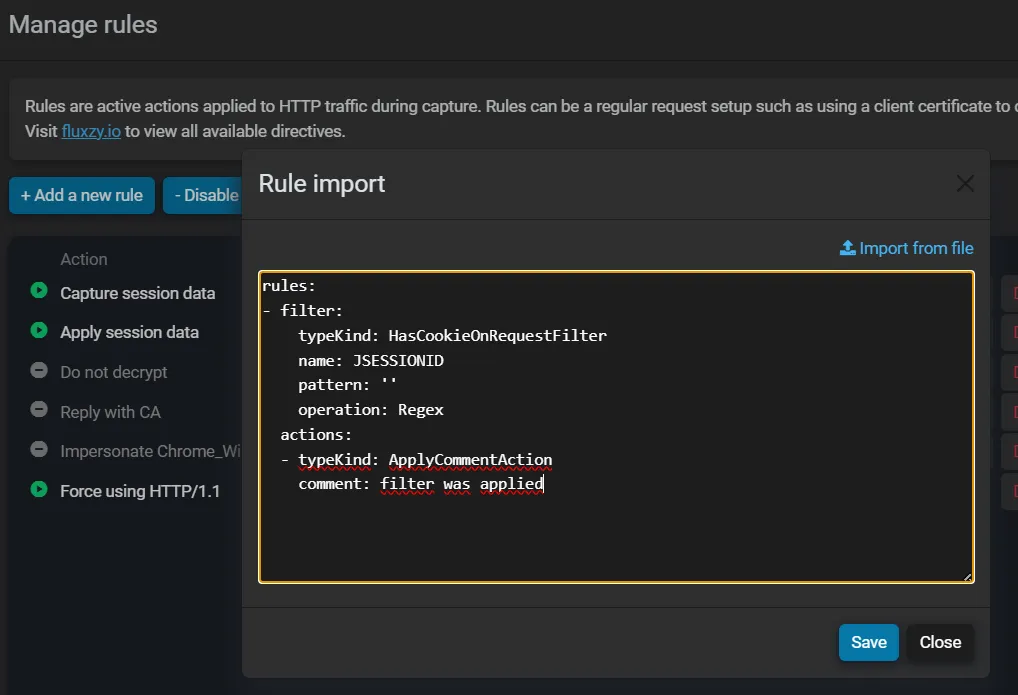Screen dimensions: 1018x695
Task: Click the Close button in Rule import
Action: coord(940,642)
